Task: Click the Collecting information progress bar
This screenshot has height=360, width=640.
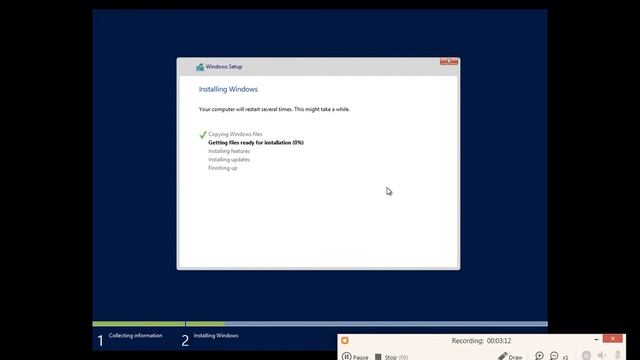Action: [x=139, y=324]
